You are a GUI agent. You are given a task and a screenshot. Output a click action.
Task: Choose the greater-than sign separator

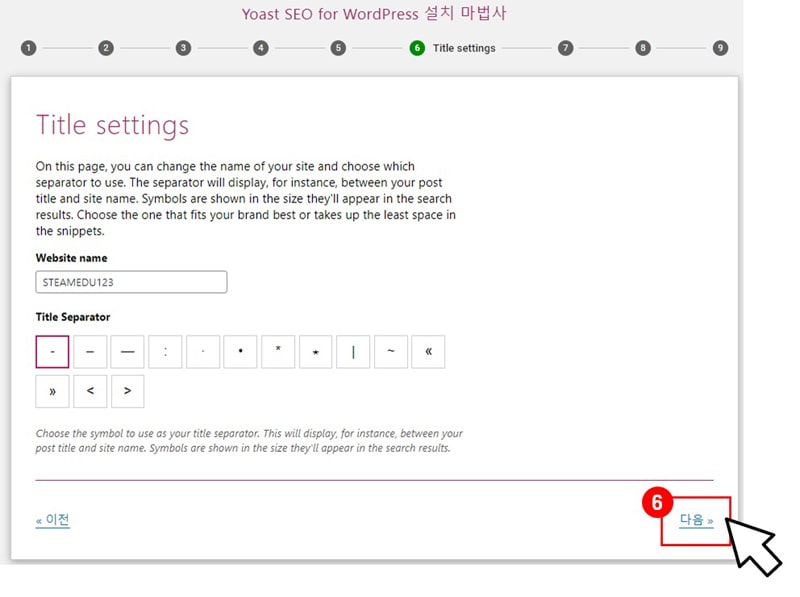pos(128,391)
